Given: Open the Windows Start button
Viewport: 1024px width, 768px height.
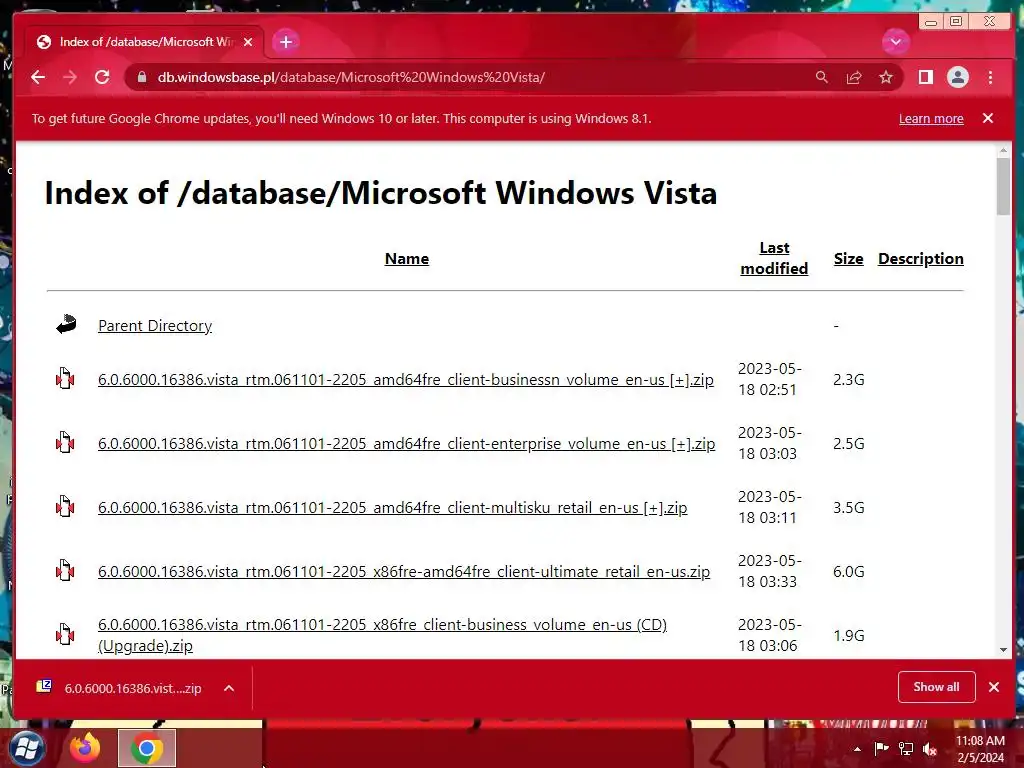Looking at the screenshot, I should click(26, 748).
